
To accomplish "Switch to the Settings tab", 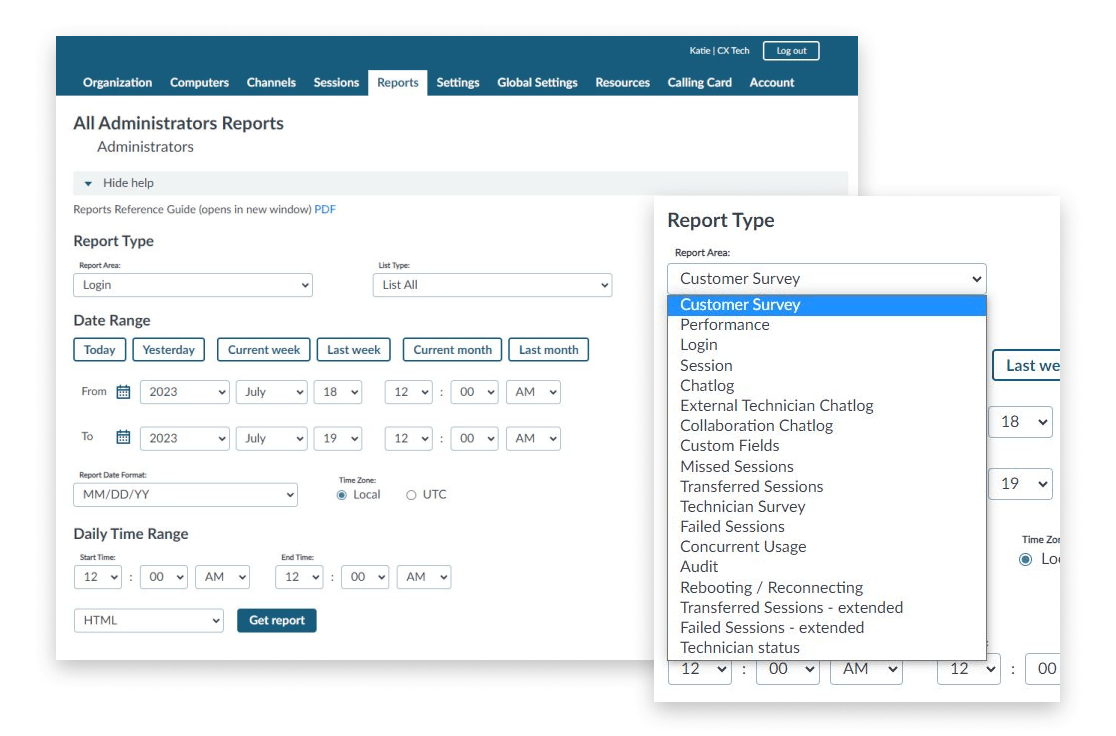I will 457,83.
